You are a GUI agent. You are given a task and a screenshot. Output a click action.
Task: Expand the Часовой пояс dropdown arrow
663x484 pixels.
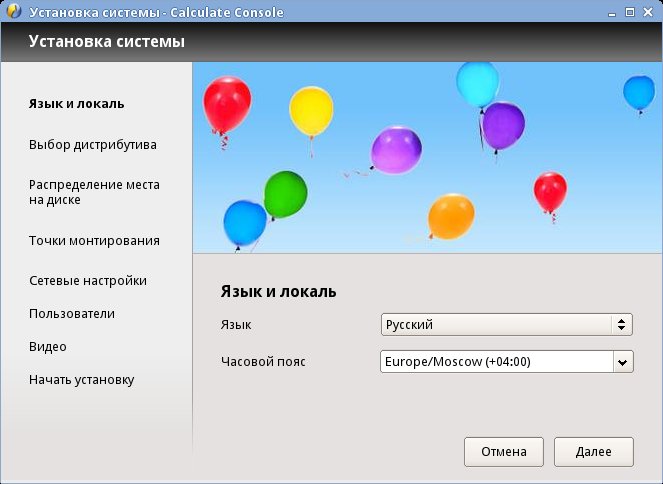coord(623,362)
